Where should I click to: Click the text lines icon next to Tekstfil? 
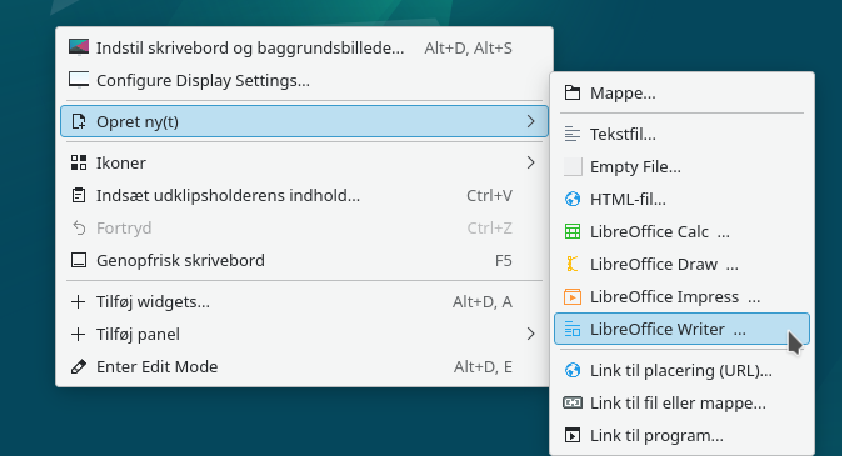coord(572,134)
